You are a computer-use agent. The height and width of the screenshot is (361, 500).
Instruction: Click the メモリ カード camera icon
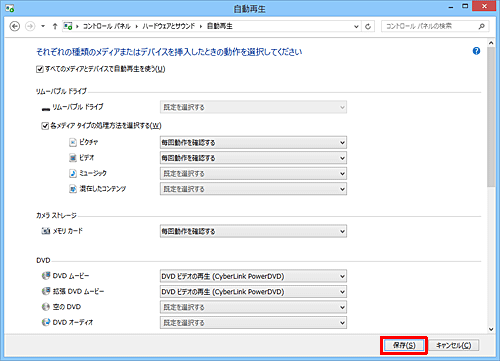pyautogui.click(x=46, y=231)
